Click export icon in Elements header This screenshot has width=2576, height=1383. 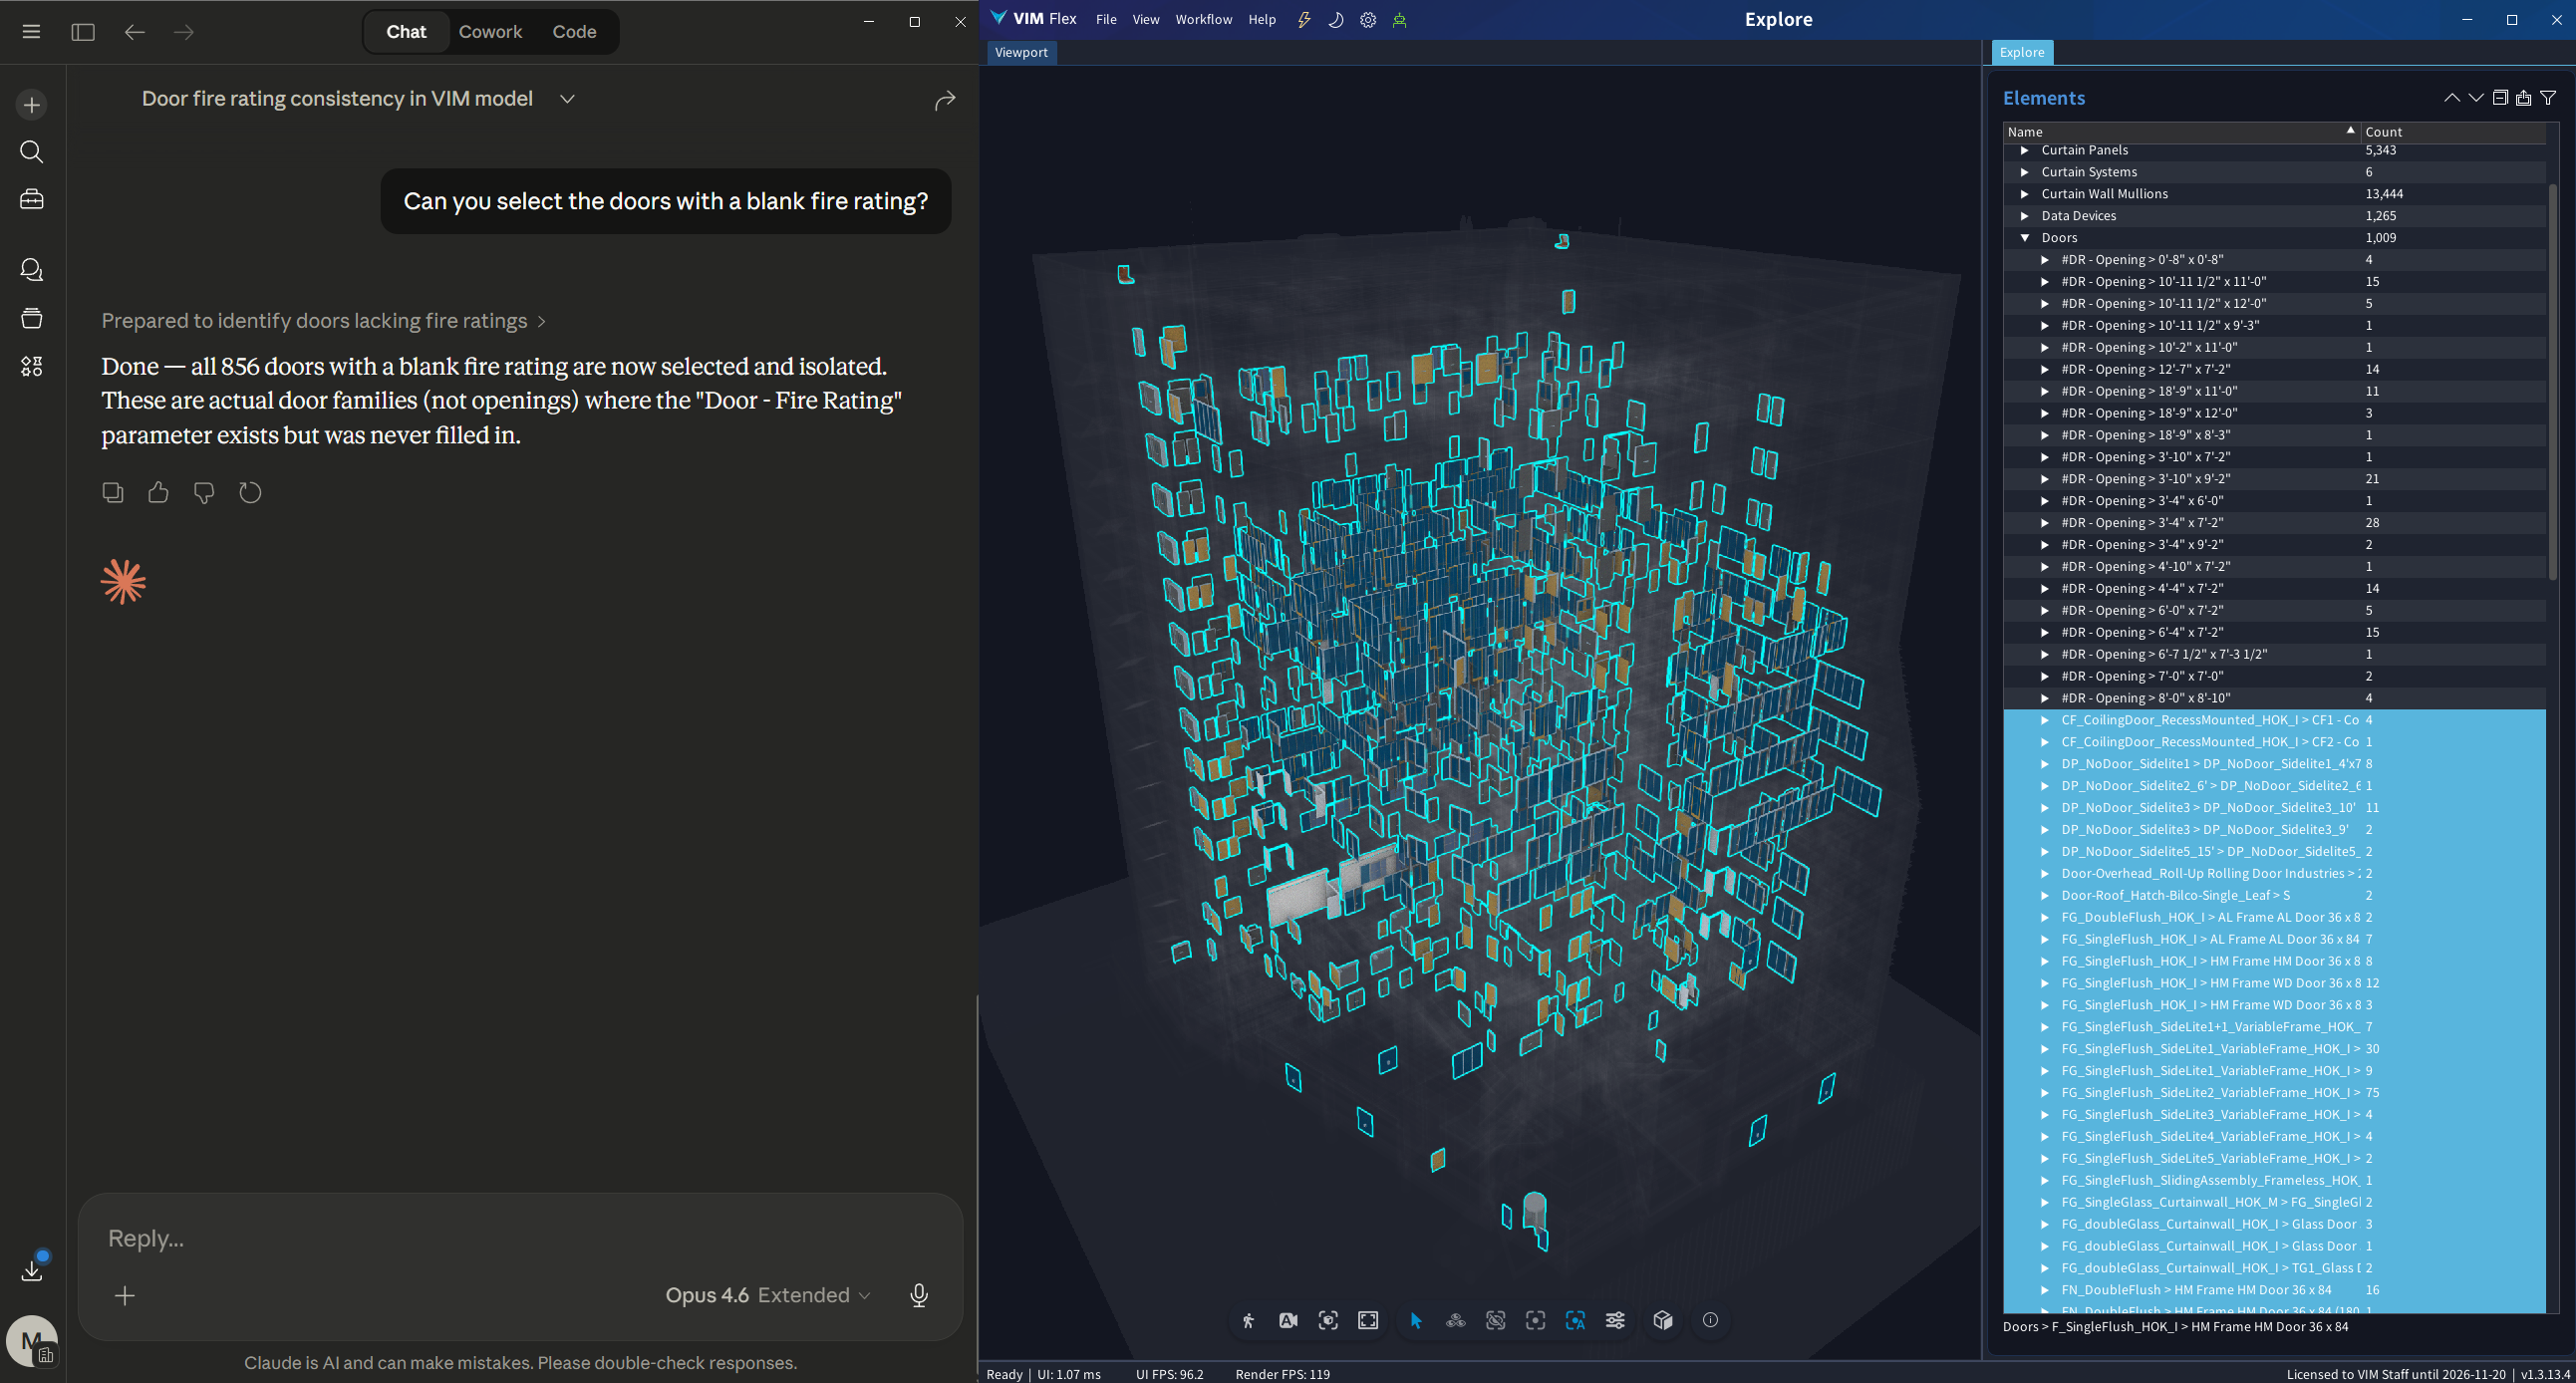click(2524, 98)
